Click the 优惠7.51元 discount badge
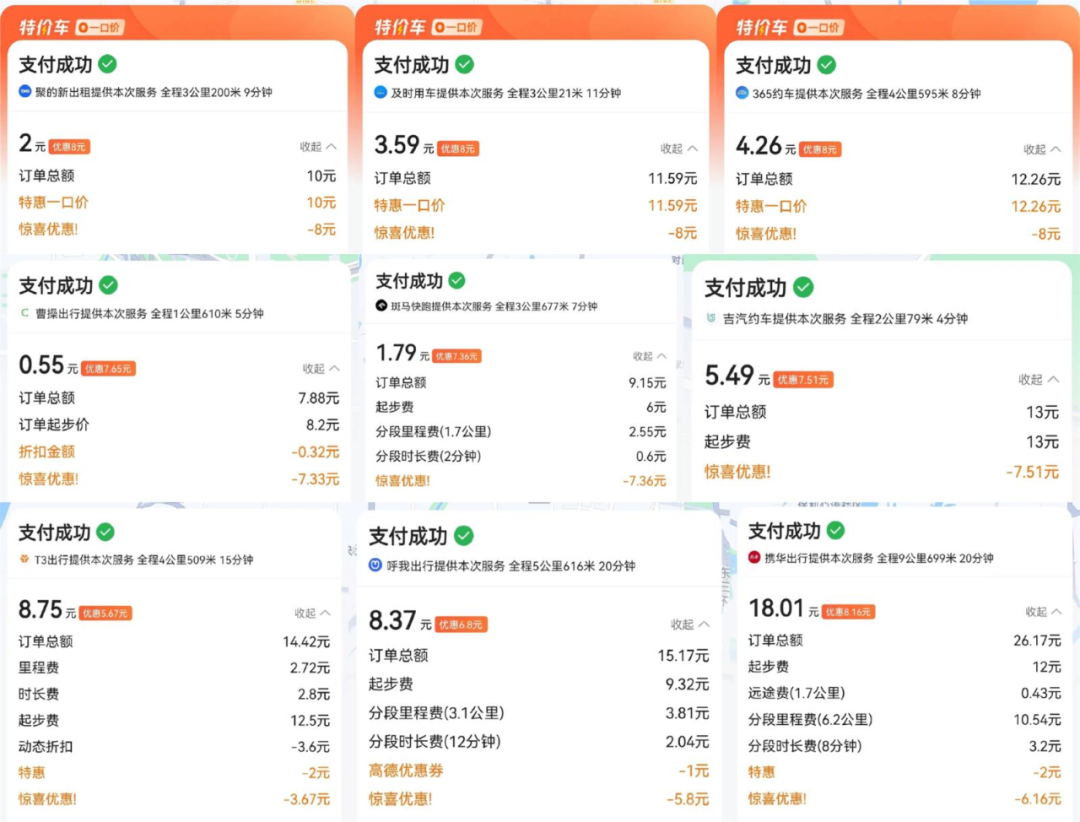Image resolution: width=1080 pixels, height=822 pixels. (x=804, y=380)
